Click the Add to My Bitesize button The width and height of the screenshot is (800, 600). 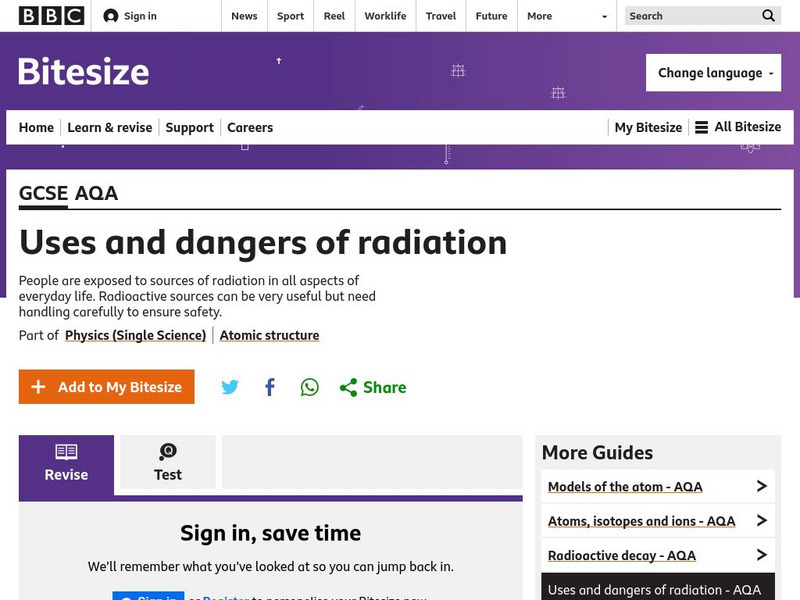click(x=106, y=386)
